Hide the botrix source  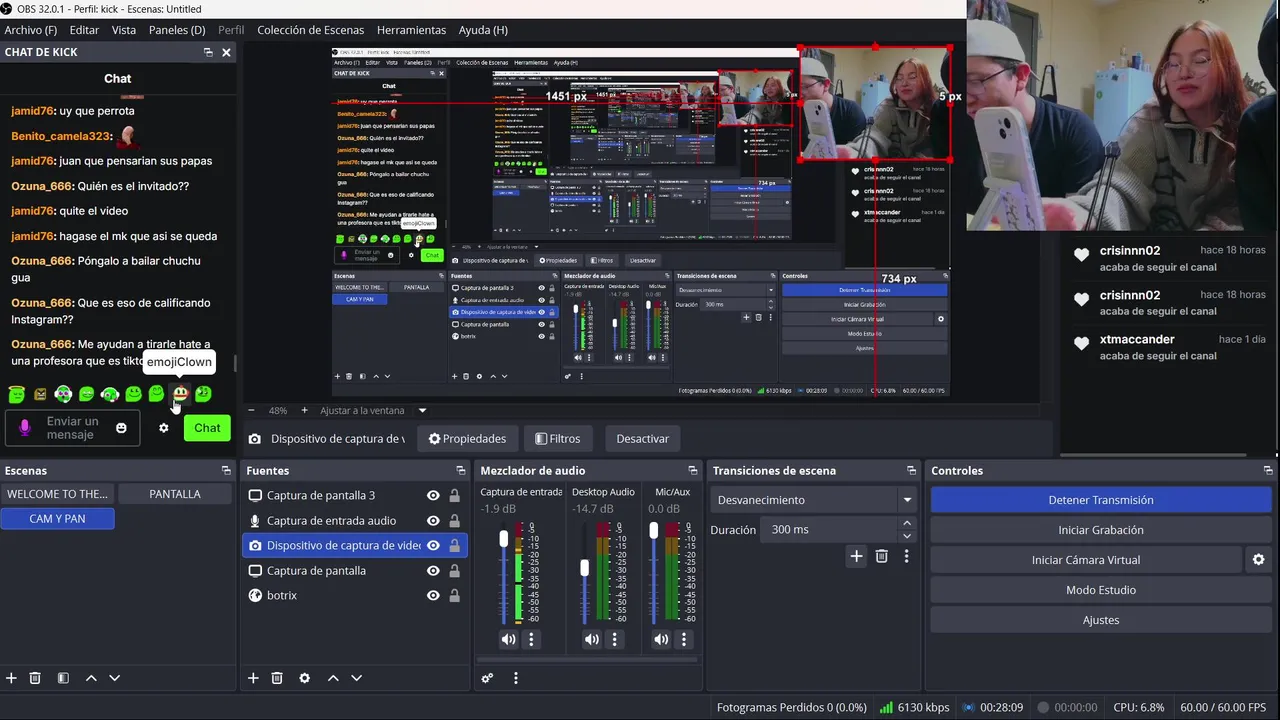click(433, 595)
